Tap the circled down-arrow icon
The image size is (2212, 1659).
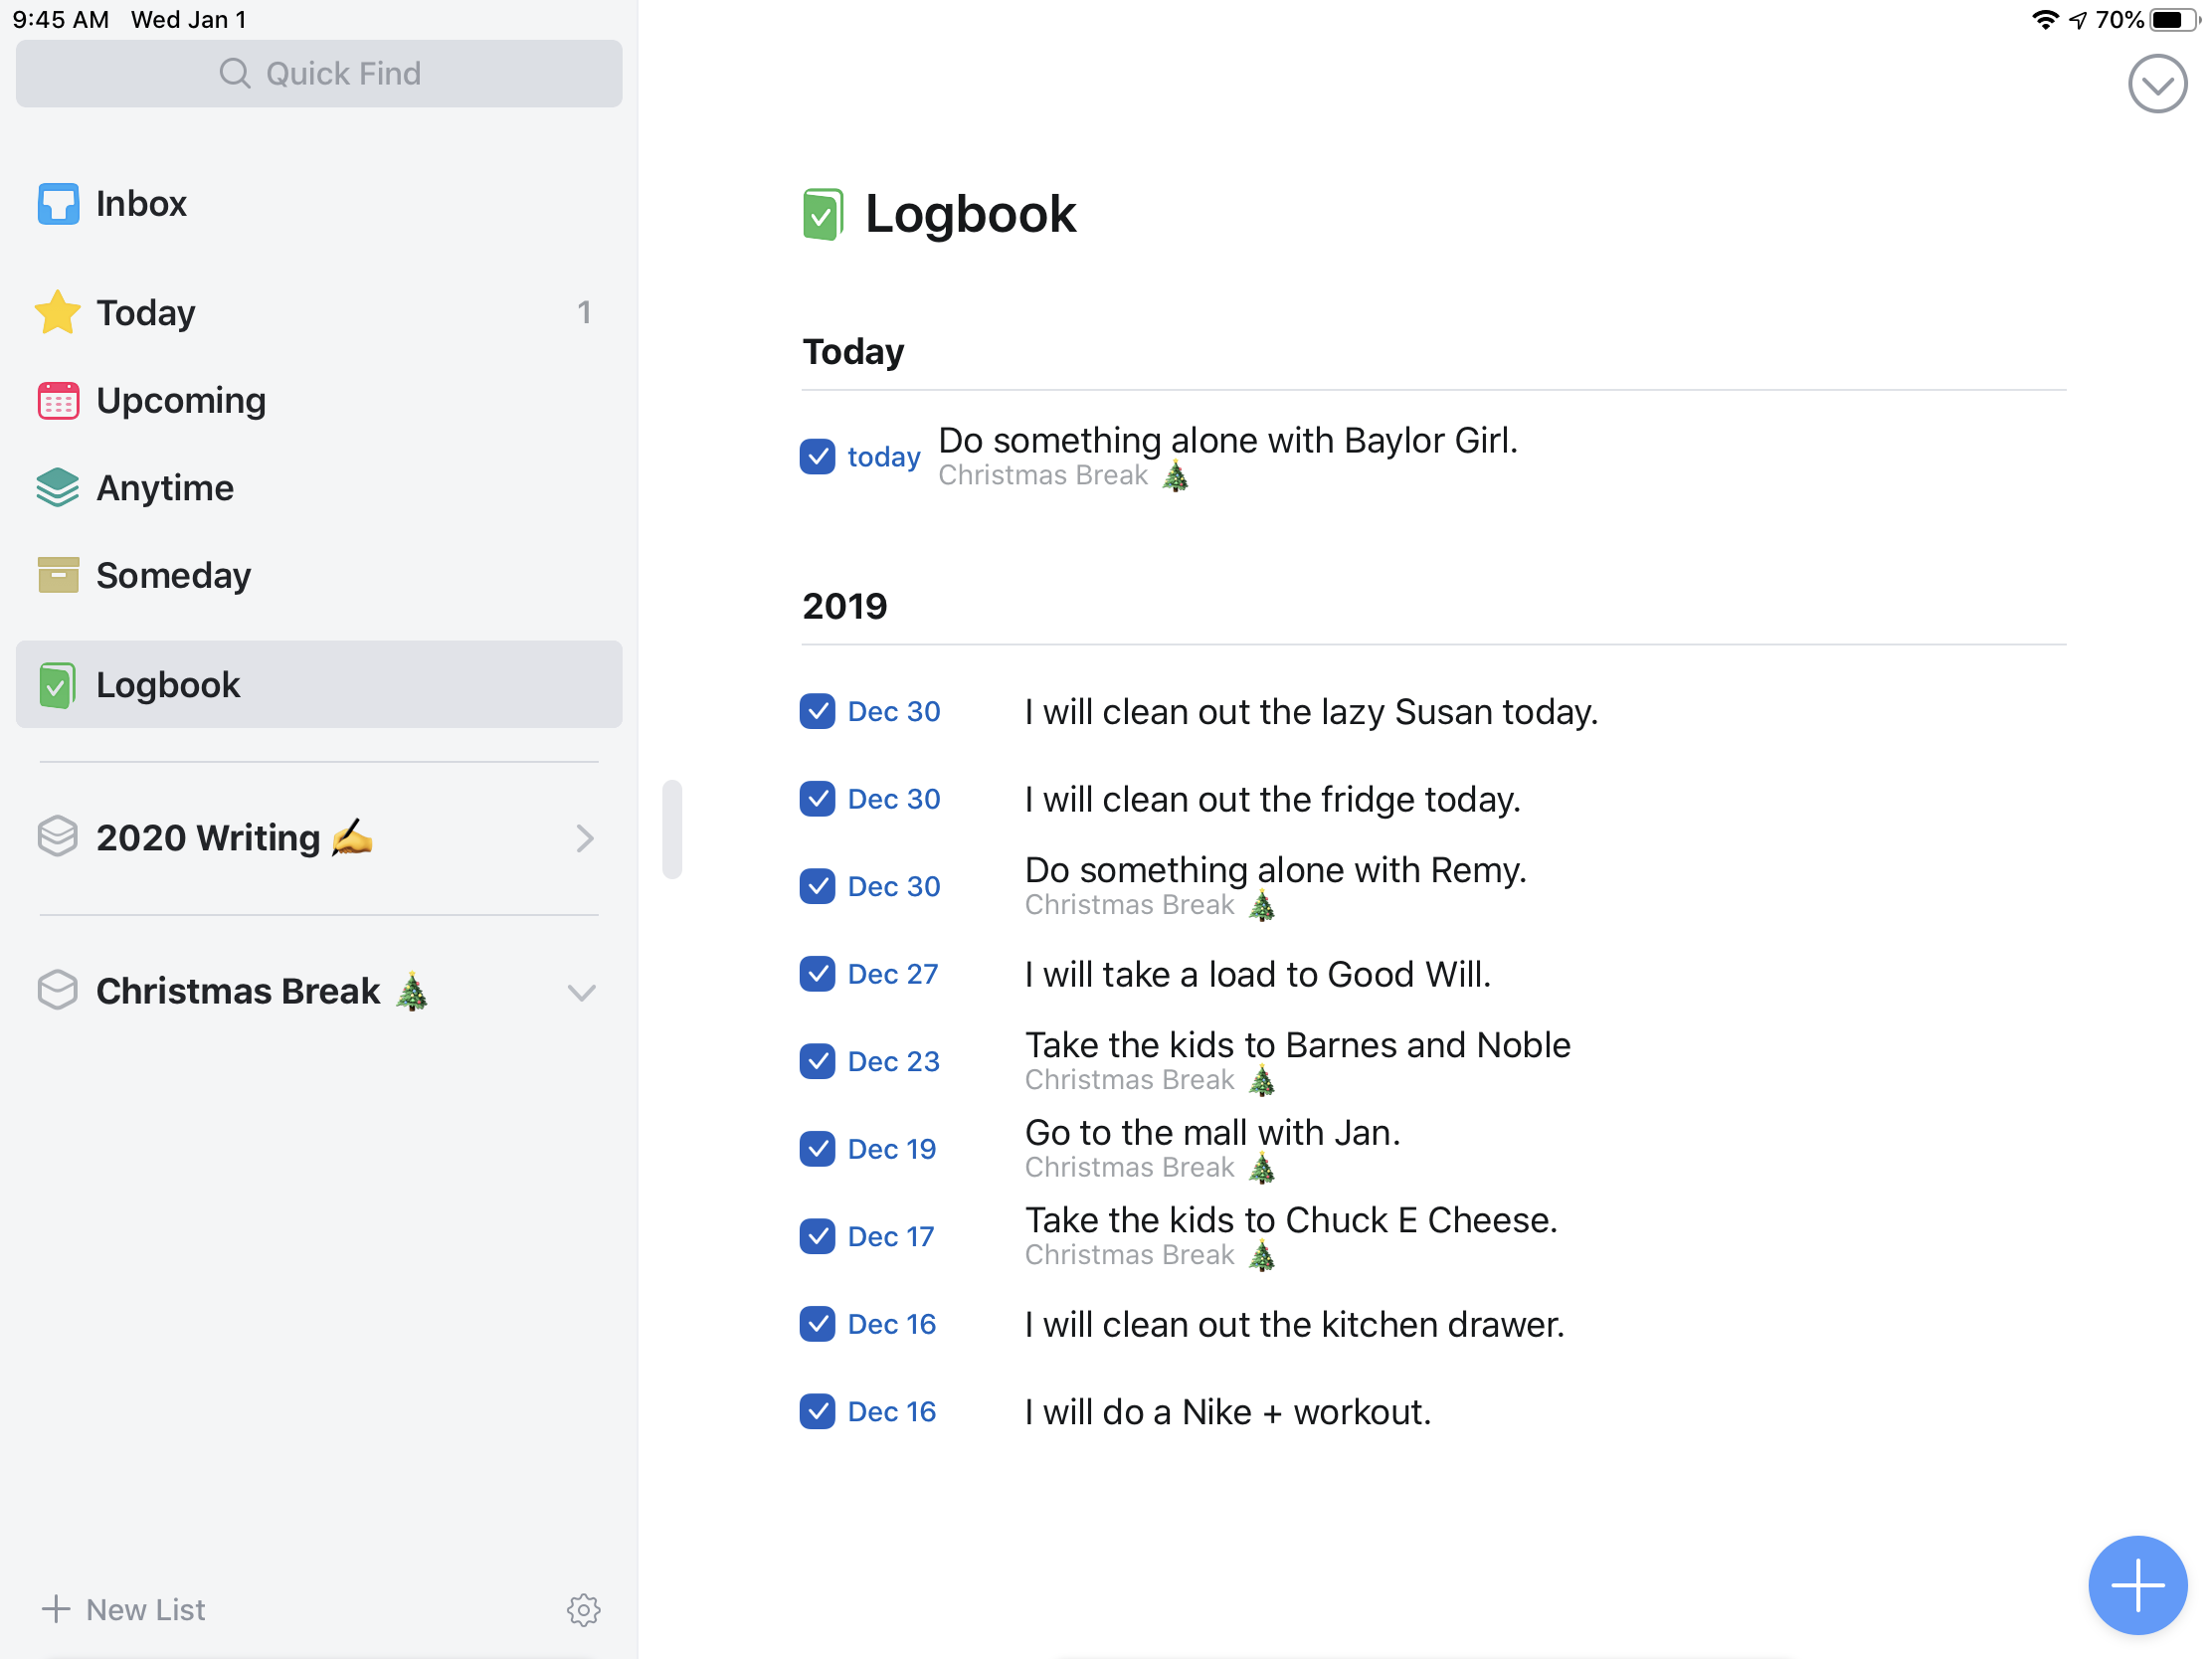[2157, 84]
